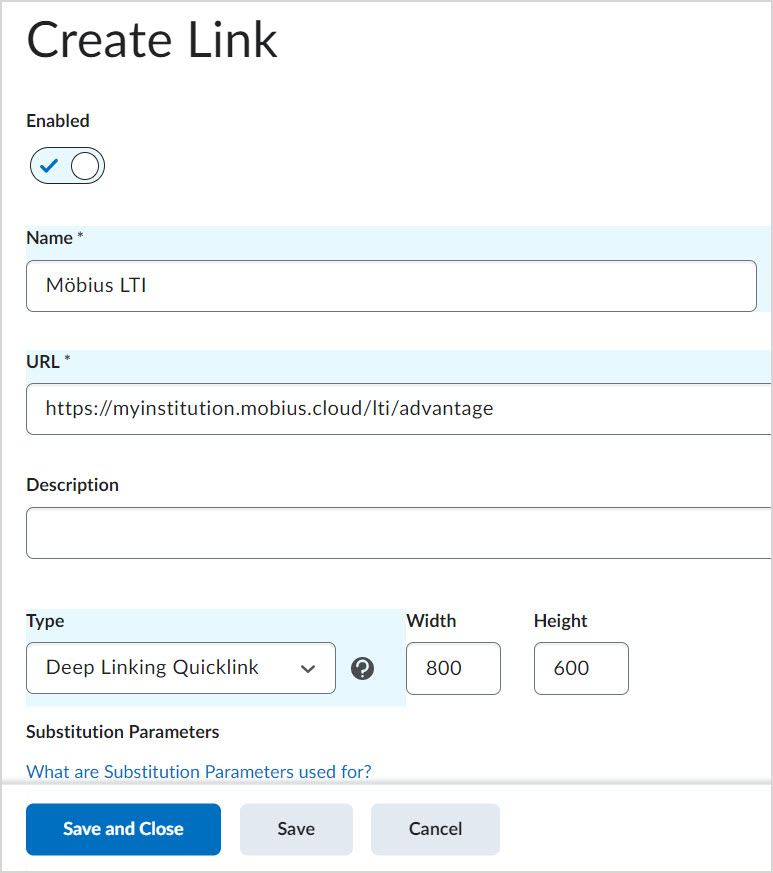Click inside the Name field
This screenshot has height=873, width=773.
pos(390,286)
